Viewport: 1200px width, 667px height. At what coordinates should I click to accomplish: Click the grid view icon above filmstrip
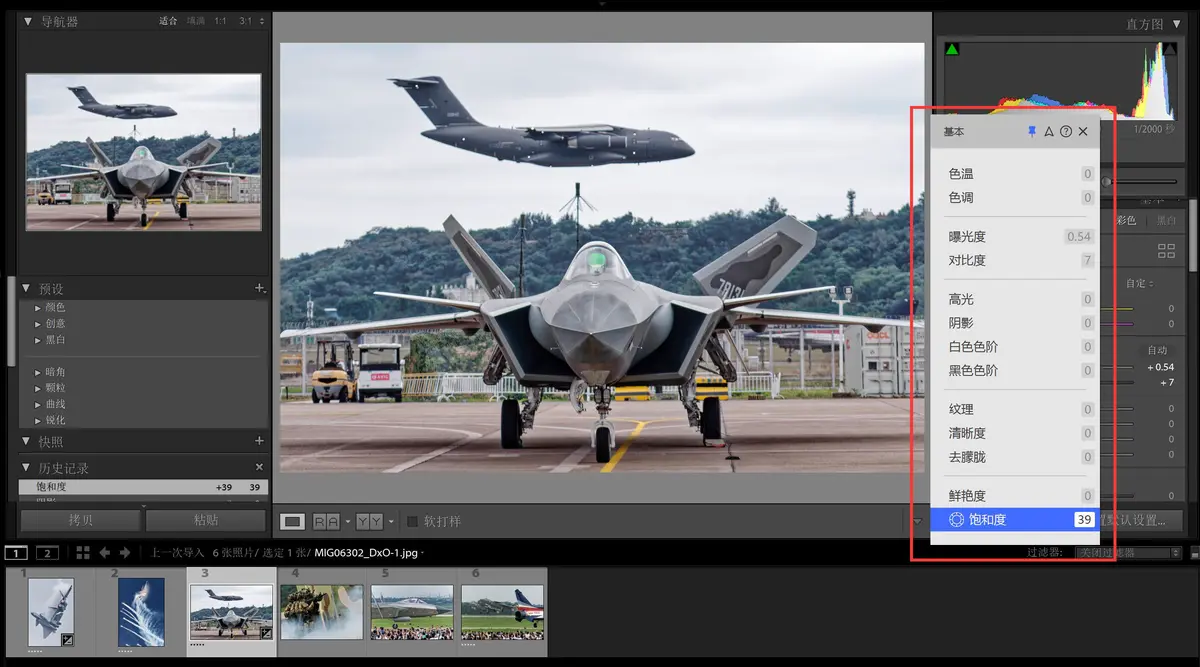(83, 552)
